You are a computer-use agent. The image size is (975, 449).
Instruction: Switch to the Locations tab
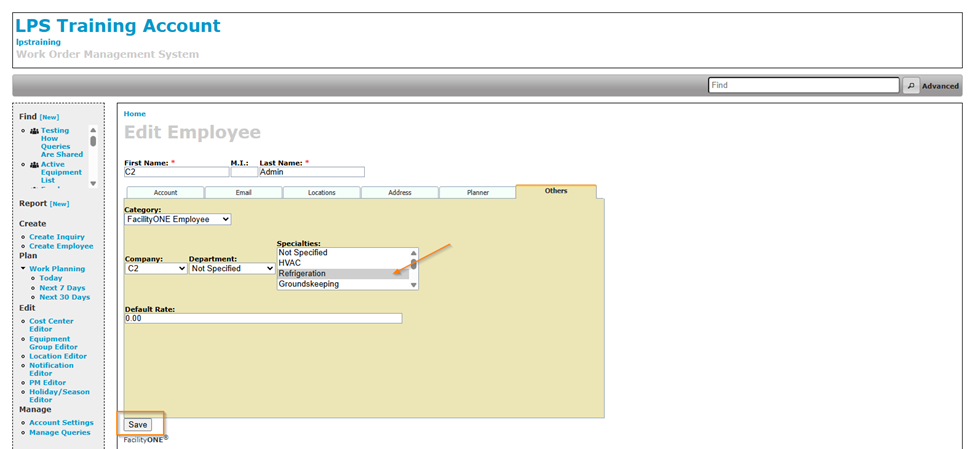point(321,192)
